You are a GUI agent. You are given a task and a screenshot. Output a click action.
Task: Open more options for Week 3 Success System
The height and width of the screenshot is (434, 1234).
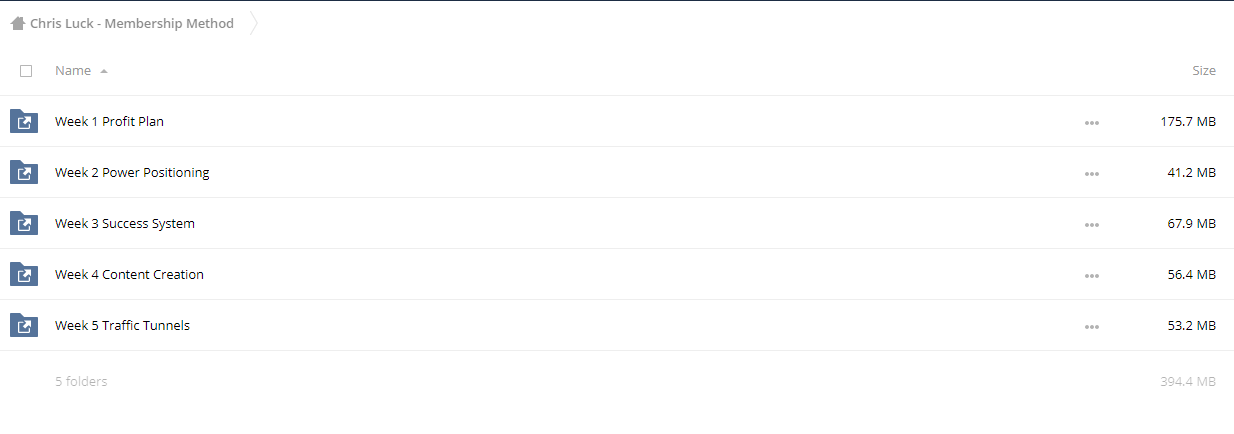1092,225
